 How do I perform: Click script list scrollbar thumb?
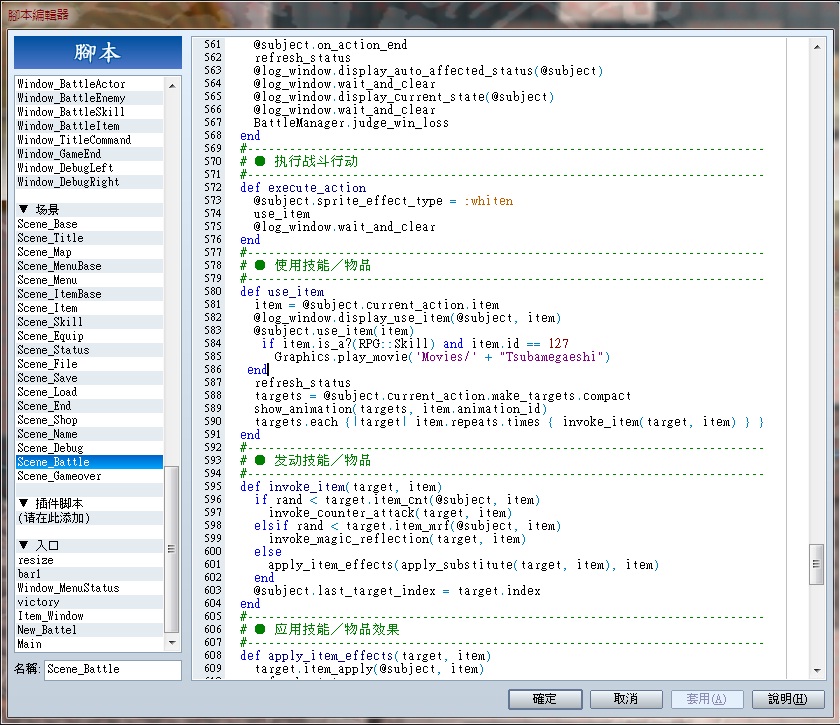(171, 549)
